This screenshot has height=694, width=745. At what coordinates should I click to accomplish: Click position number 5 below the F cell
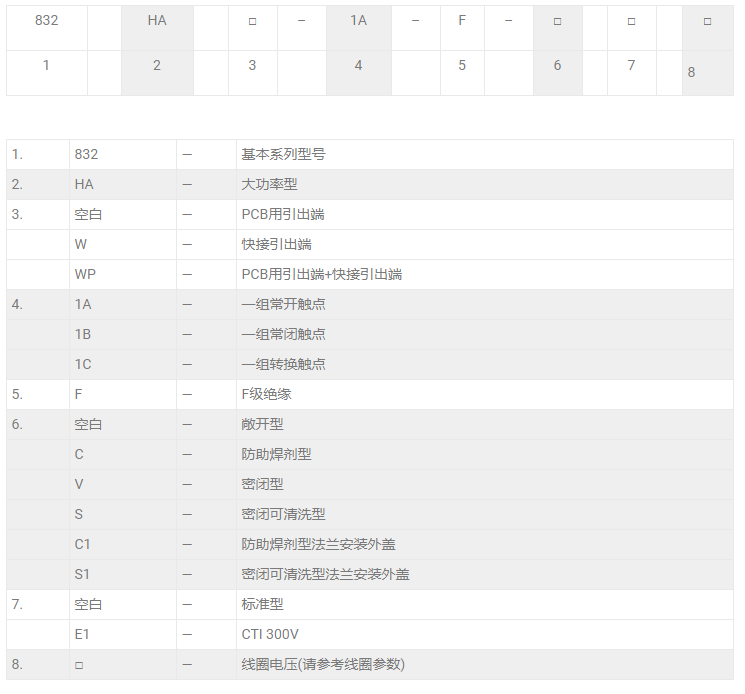[x=462, y=65]
